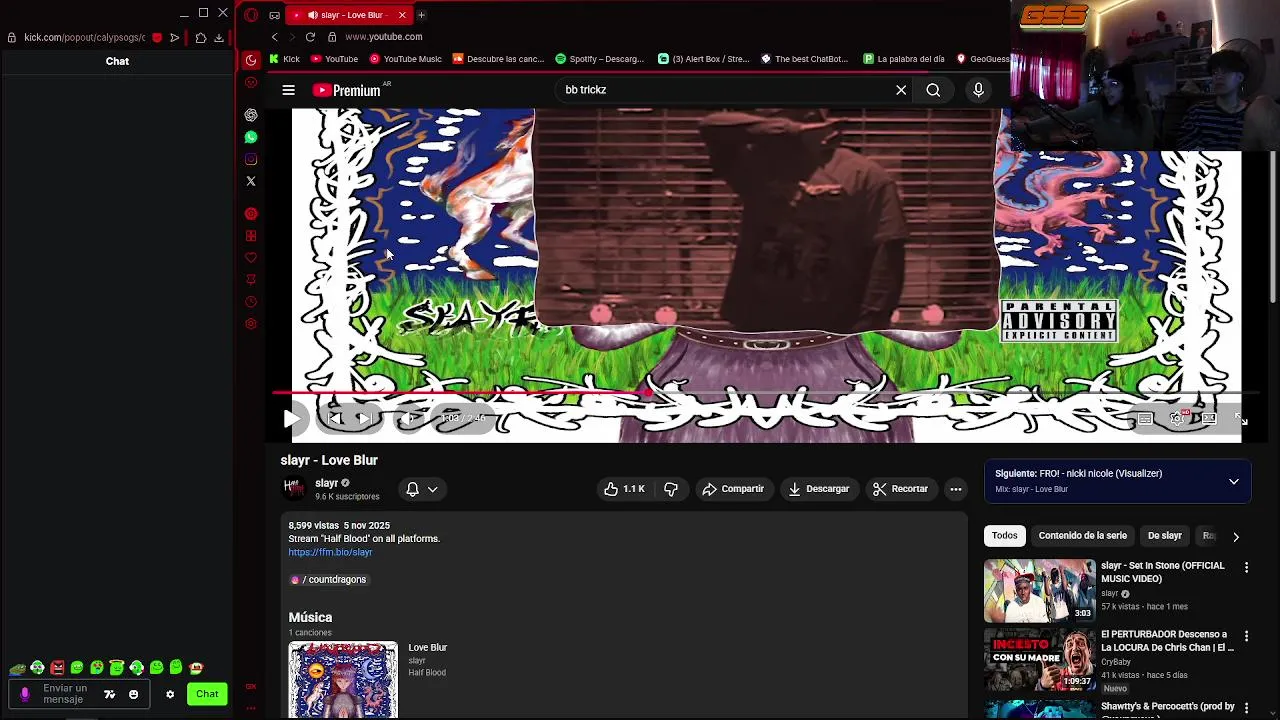
Task: Open The best ChatBot bookmark
Action: point(804,59)
